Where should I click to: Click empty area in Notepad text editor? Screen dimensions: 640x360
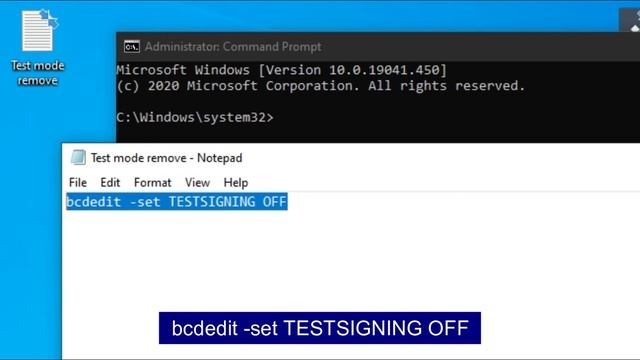tap(351, 261)
